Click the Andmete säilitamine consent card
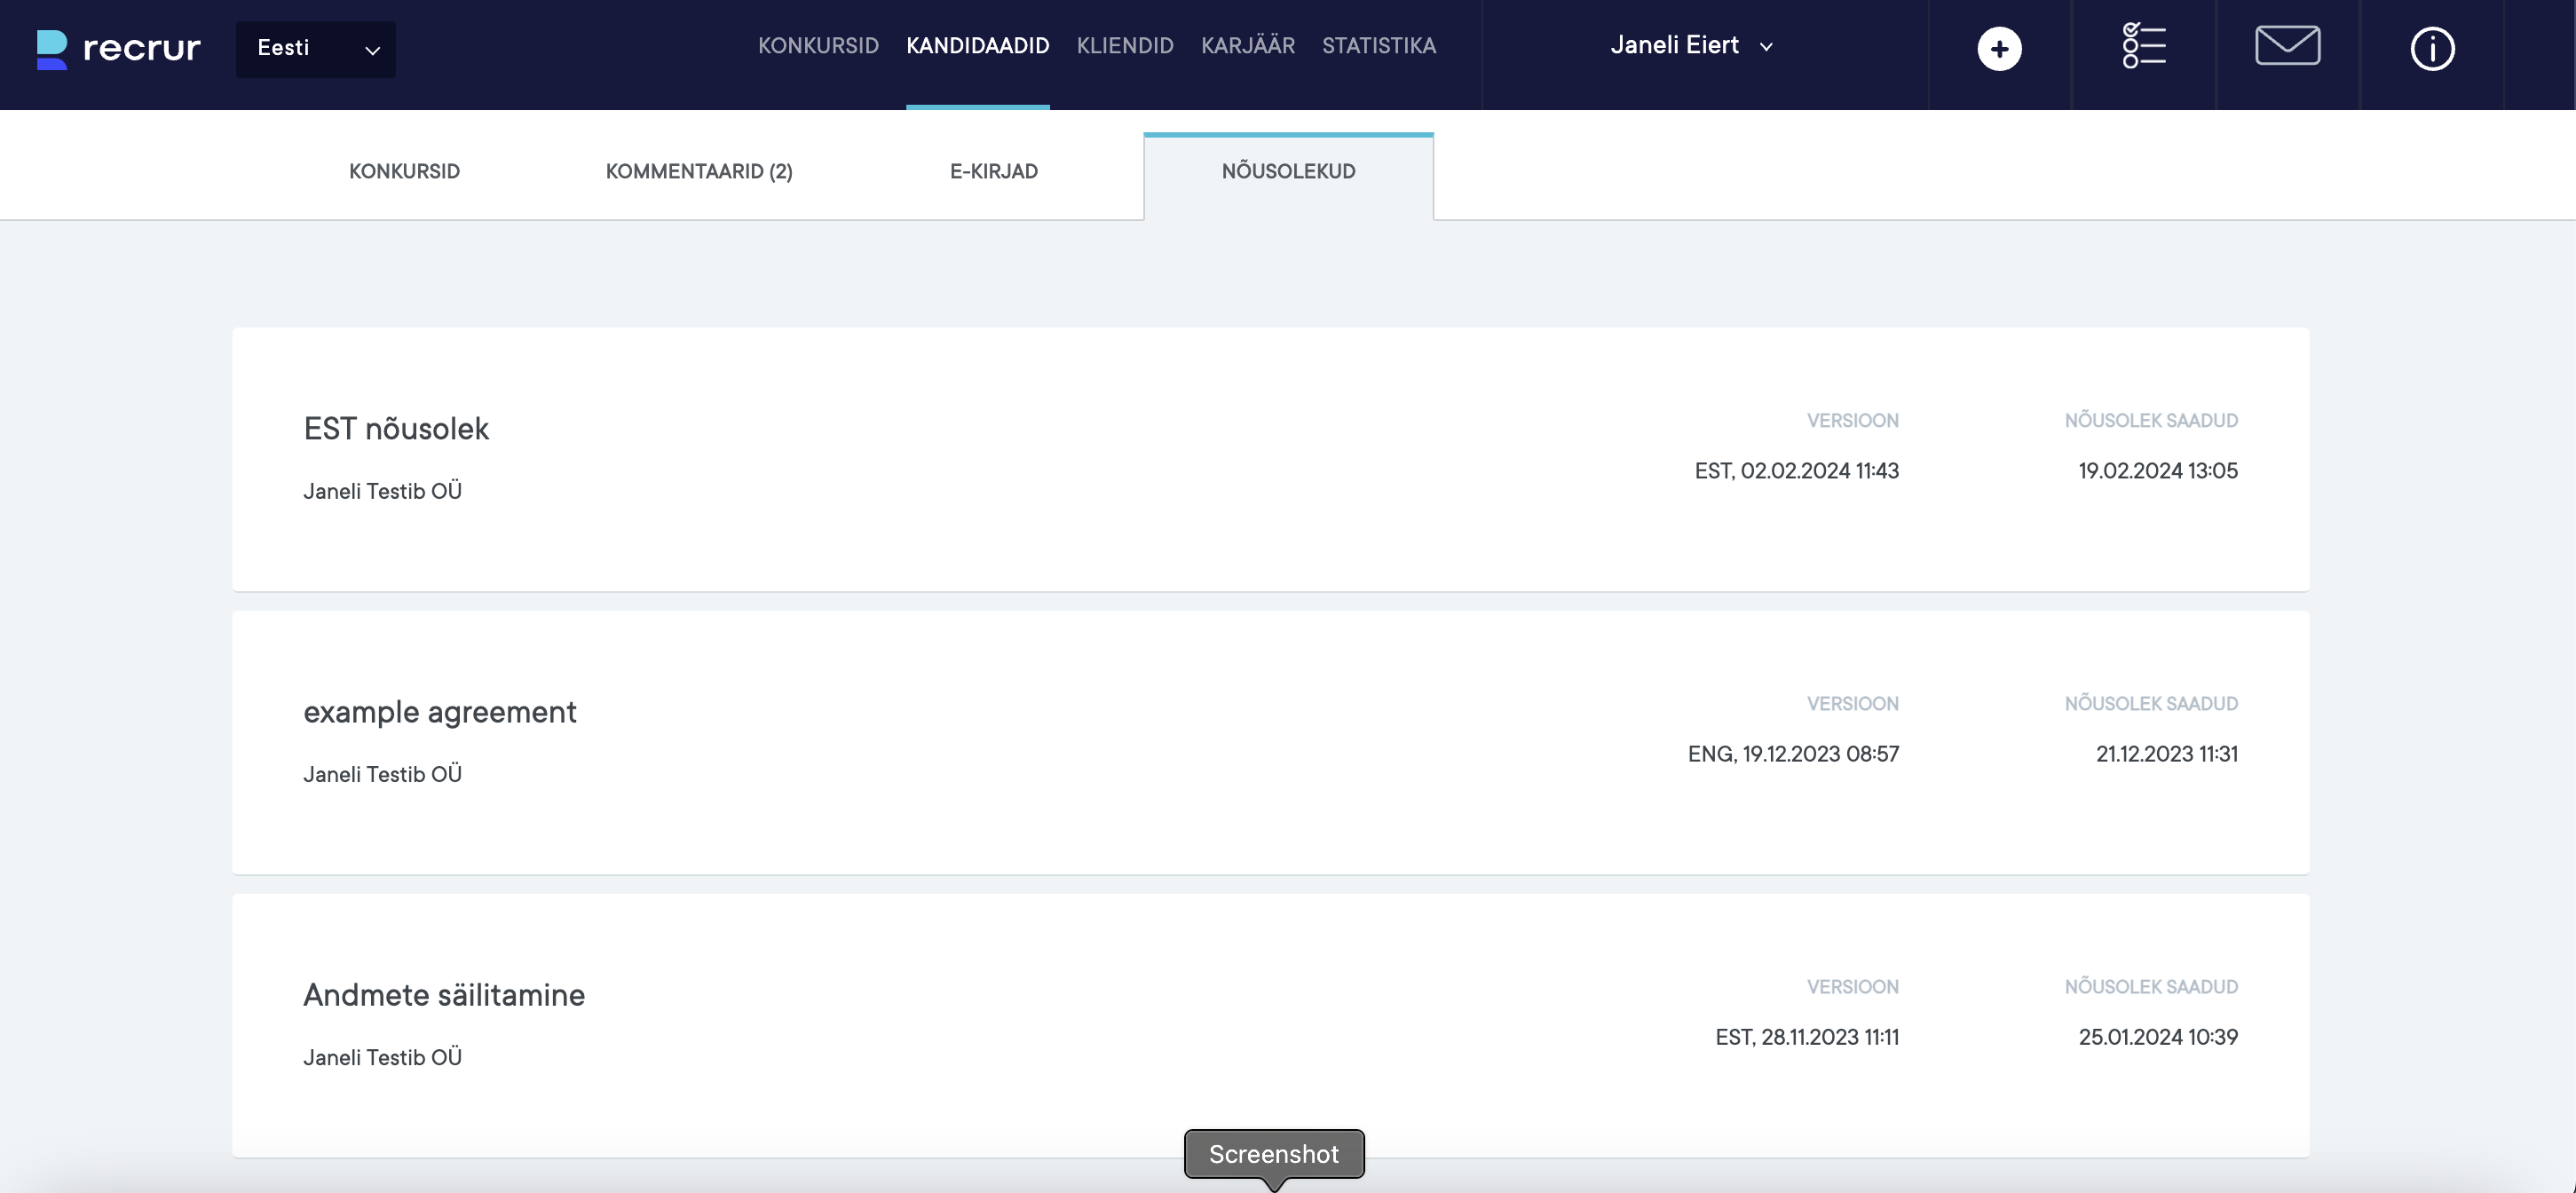Screen dimensions: 2576x1193 tap(444, 995)
